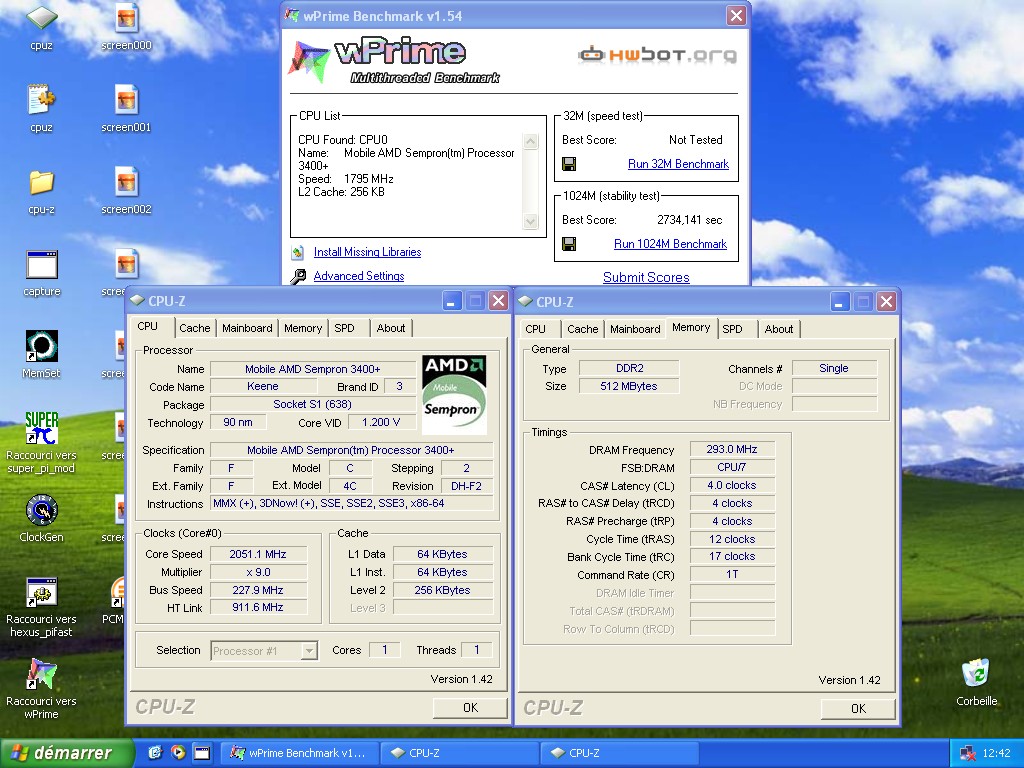Click the Memory Size 512 MBytes value

[x=629, y=386]
